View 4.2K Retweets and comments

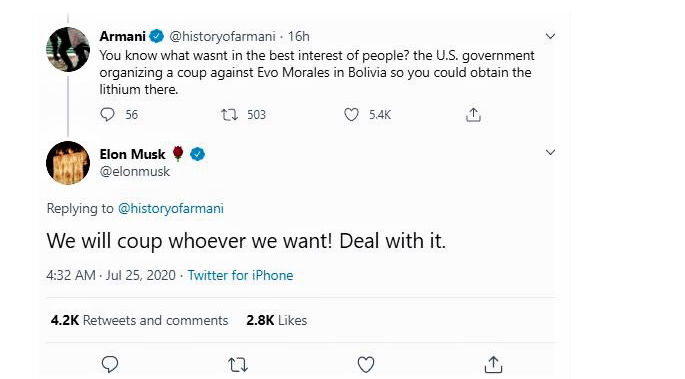[x=139, y=320]
